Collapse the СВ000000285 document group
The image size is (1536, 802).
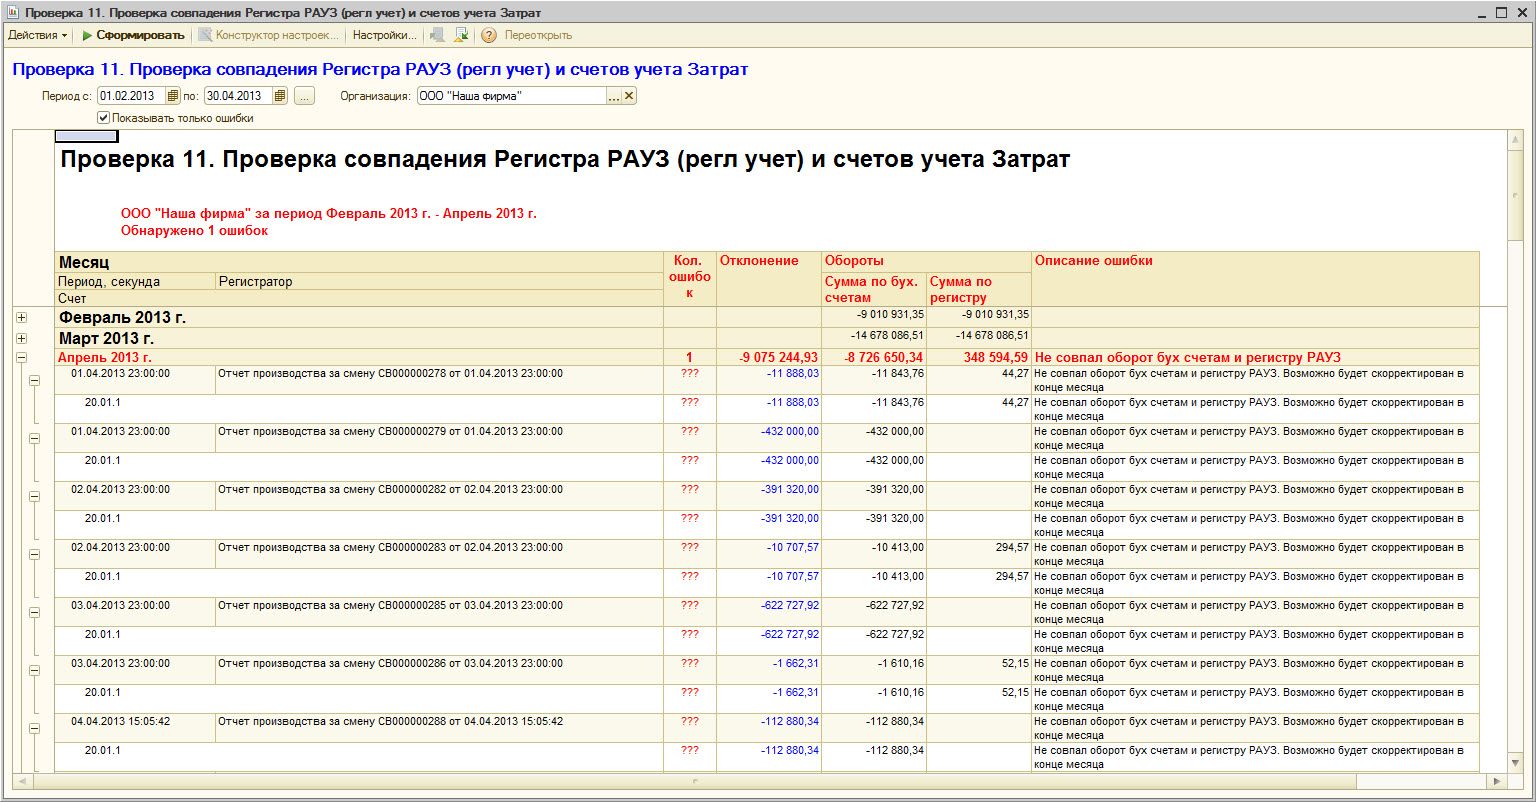point(34,612)
